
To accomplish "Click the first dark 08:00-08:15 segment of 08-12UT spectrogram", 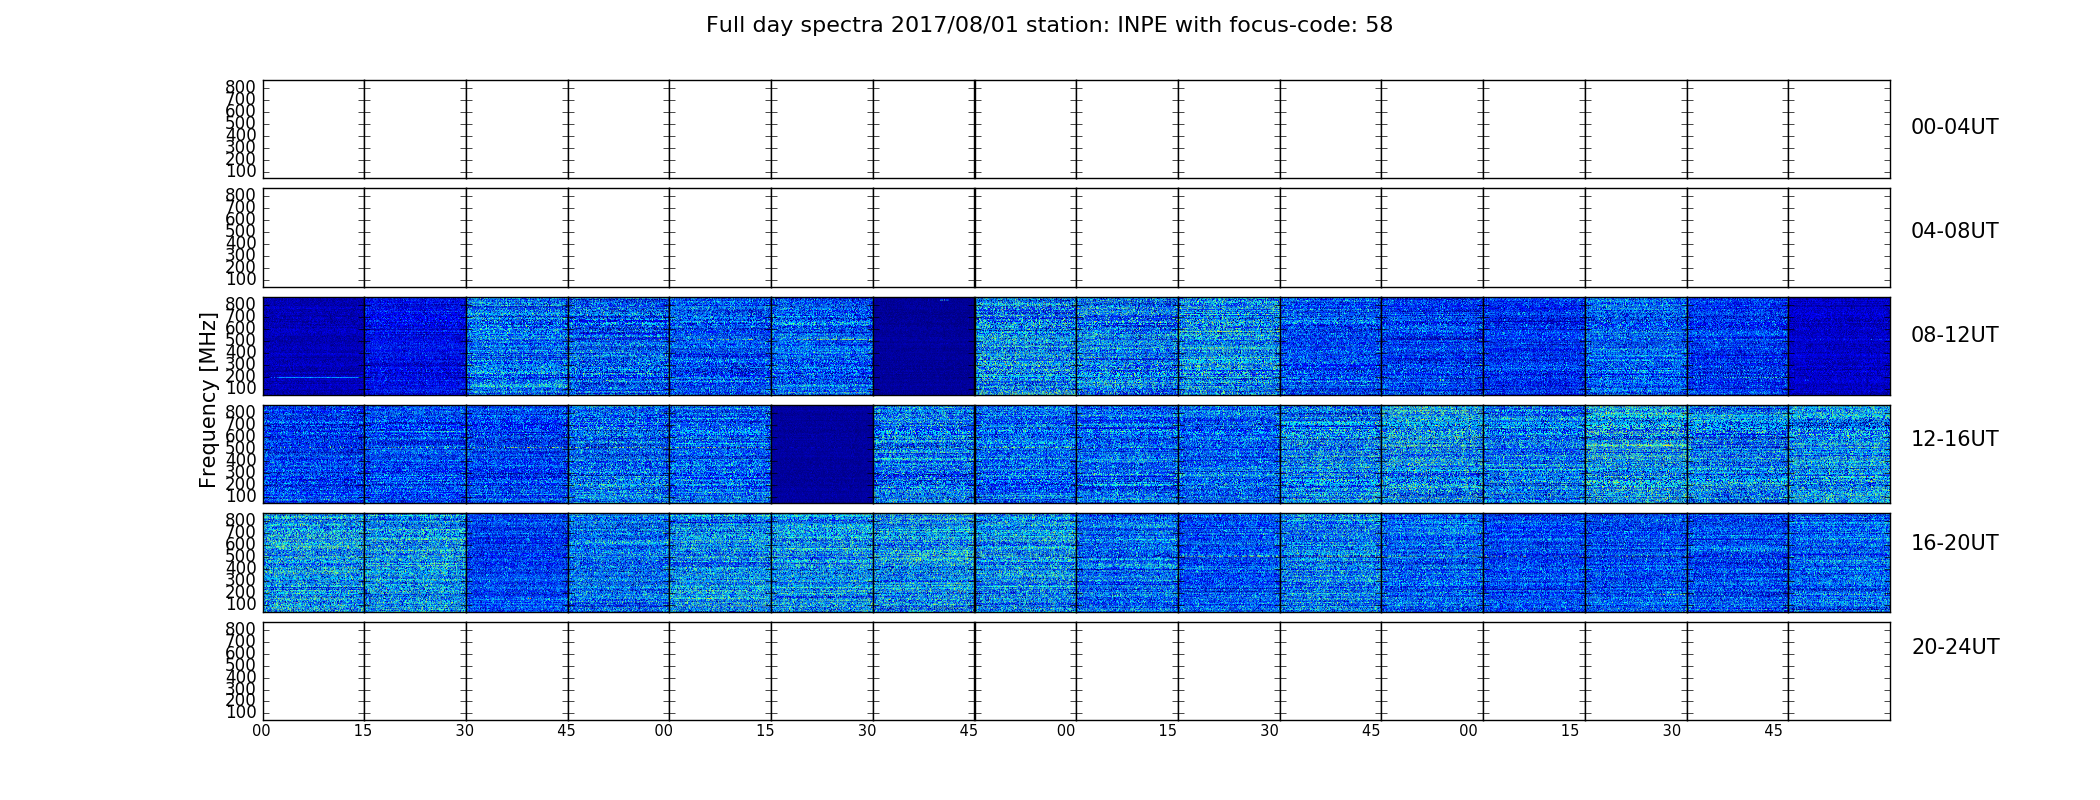I will [314, 346].
